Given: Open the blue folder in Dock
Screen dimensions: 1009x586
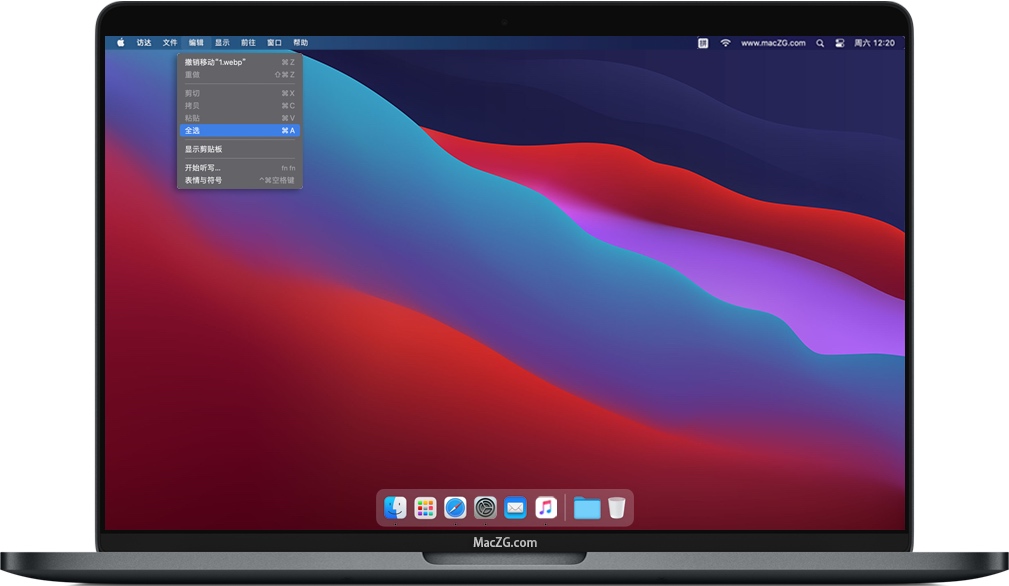Looking at the screenshot, I should 587,508.
